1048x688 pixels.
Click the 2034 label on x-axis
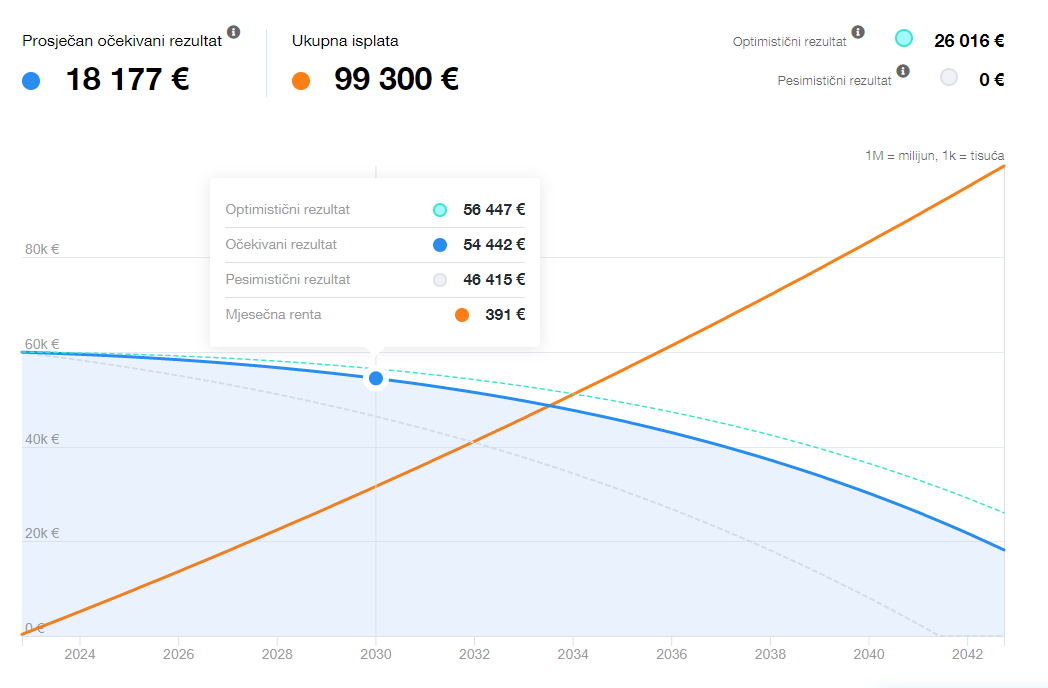tap(573, 655)
